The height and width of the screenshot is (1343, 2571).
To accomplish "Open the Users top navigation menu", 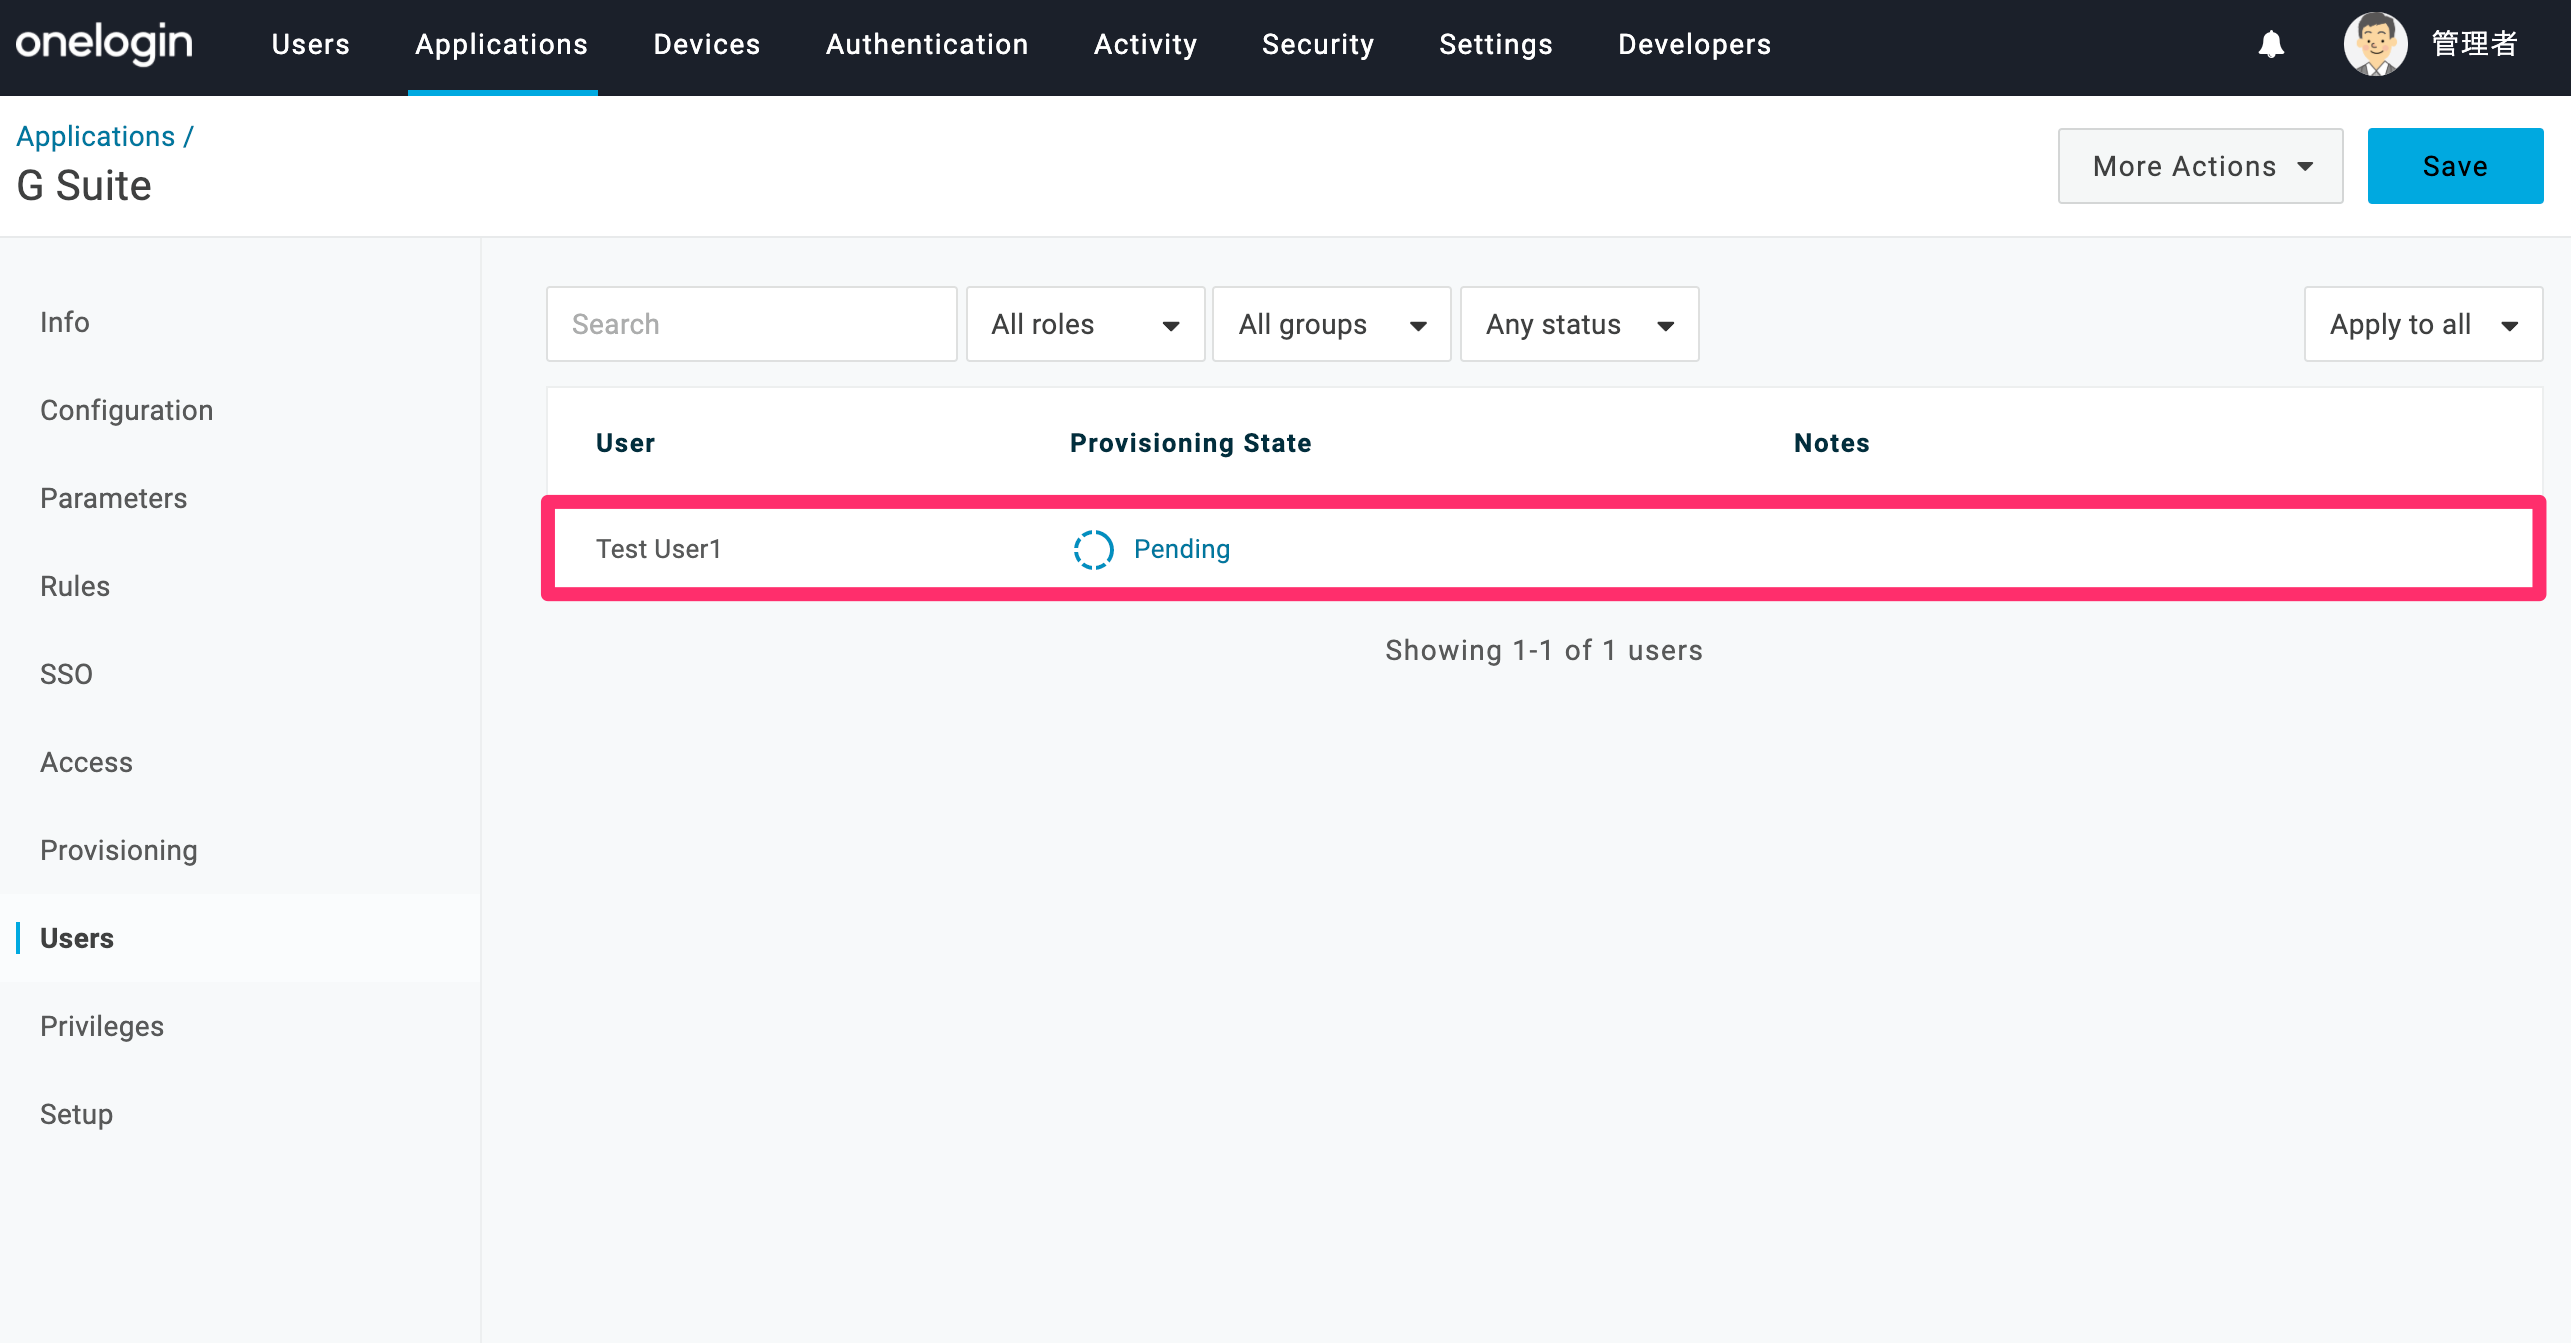I will click(311, 44).
